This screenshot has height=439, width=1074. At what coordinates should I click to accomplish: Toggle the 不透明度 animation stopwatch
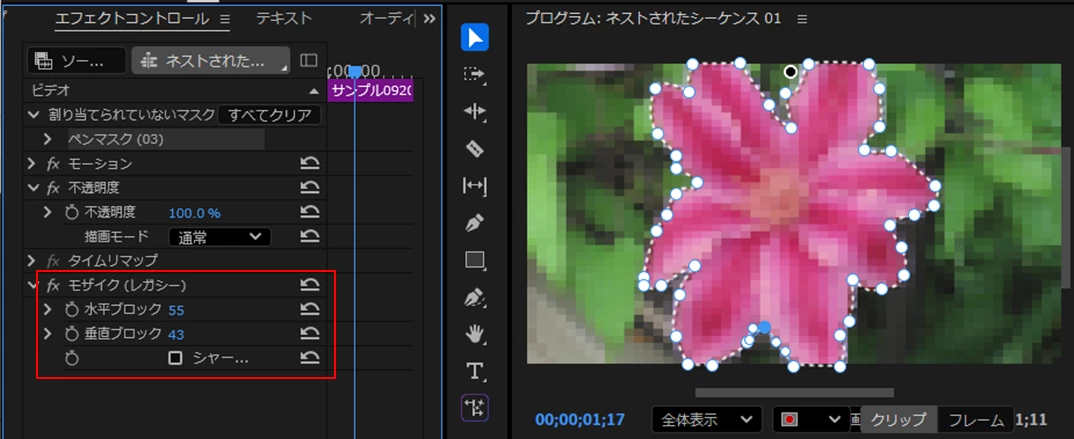point(72,213)
